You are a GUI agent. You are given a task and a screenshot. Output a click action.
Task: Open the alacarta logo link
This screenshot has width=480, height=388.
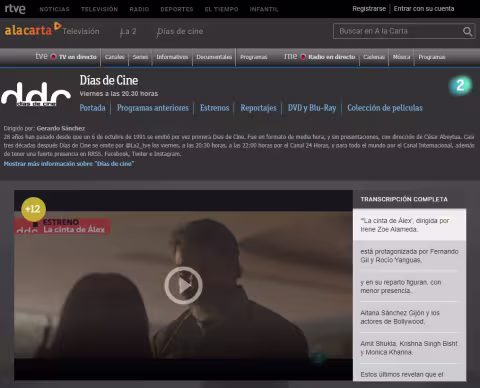(33, 29)
